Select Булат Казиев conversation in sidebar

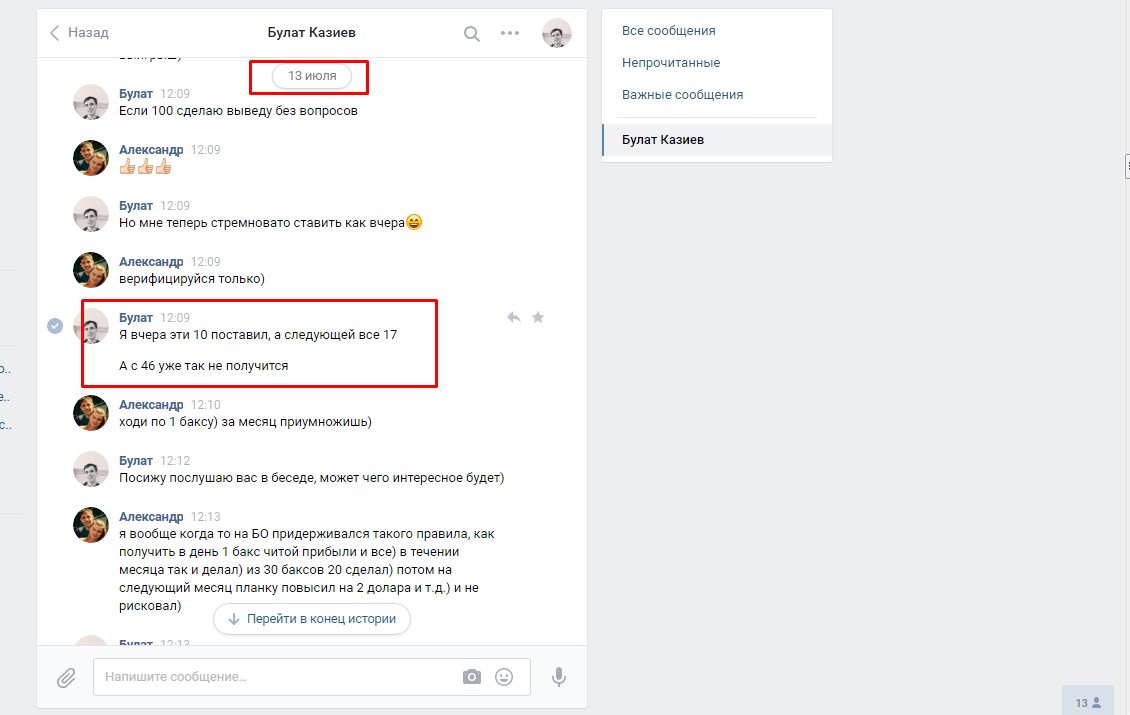pyautogui.click(x=716, y=140)
